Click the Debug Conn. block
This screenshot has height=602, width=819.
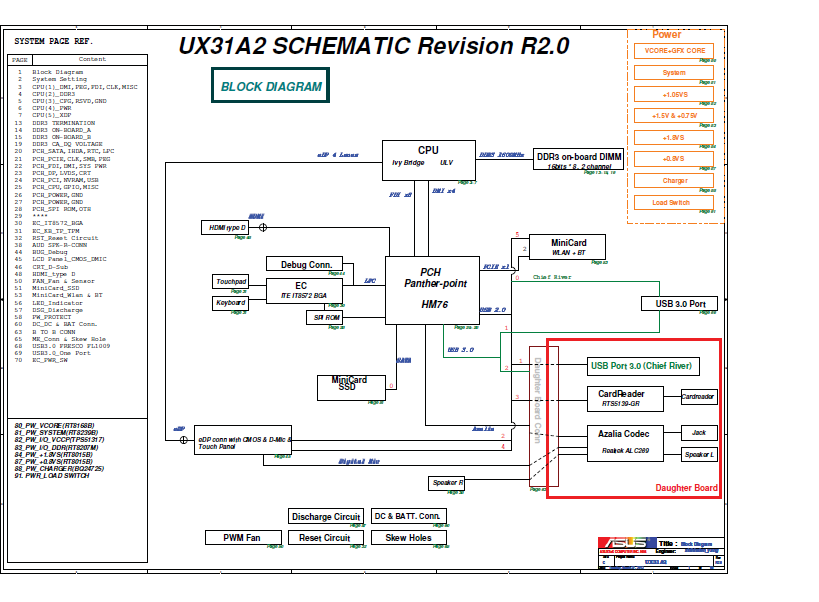[305, 264]
